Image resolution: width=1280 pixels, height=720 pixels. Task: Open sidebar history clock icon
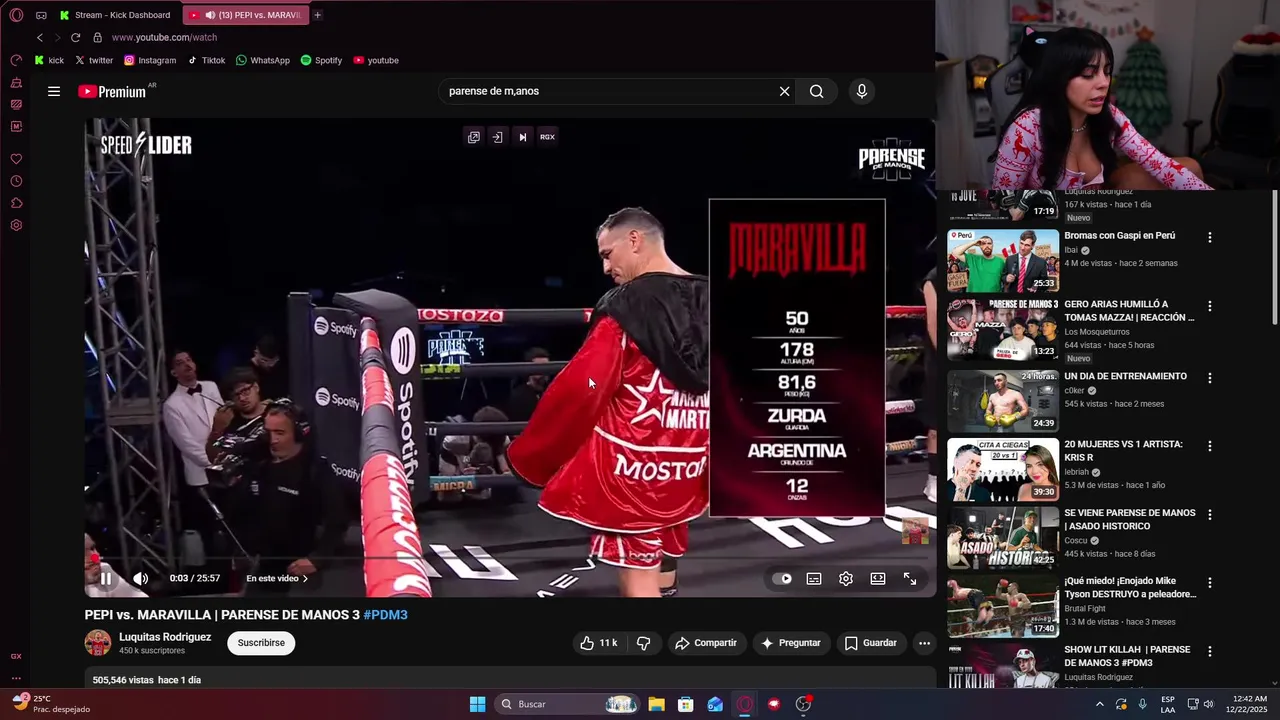point(16,181)
